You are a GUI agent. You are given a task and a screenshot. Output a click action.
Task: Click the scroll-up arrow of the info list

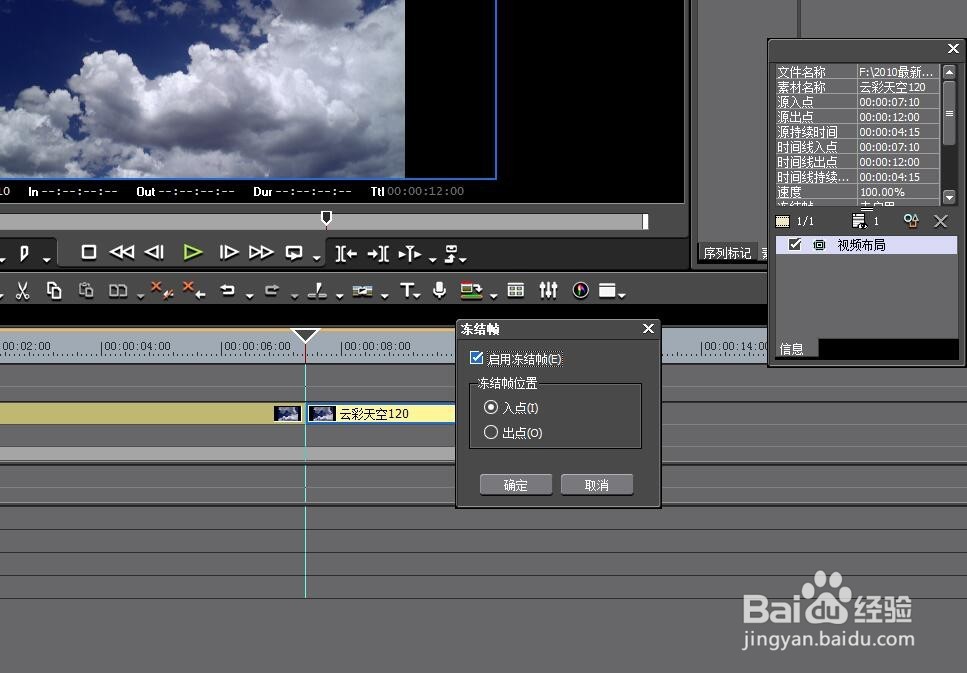[x=949, y=72]
